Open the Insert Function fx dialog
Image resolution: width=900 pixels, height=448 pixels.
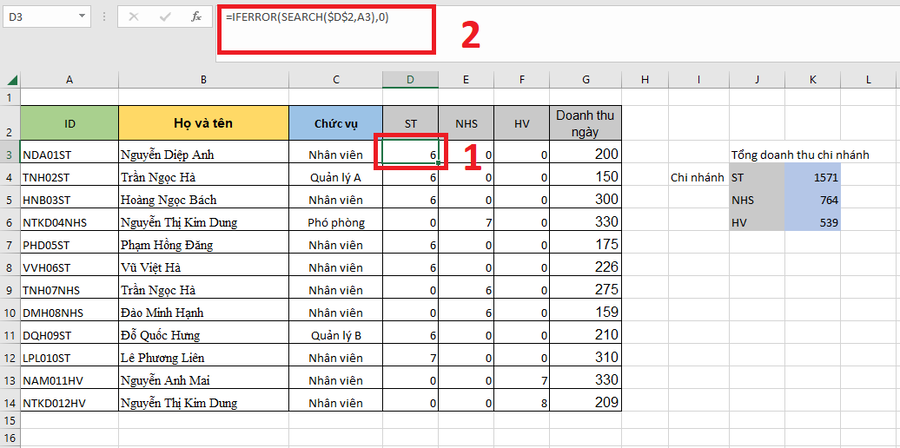(x=196, y=17)
